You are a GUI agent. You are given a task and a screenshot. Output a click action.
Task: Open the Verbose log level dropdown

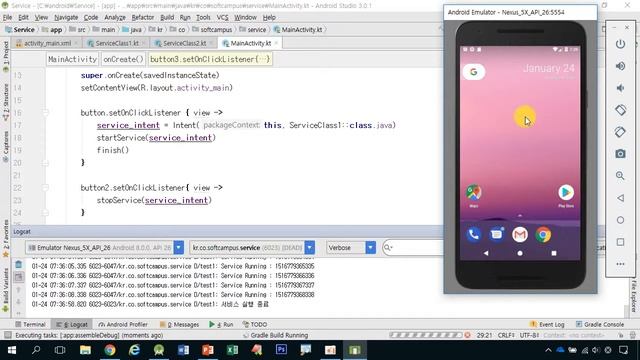pyautogui.click(x=351, y=248)
